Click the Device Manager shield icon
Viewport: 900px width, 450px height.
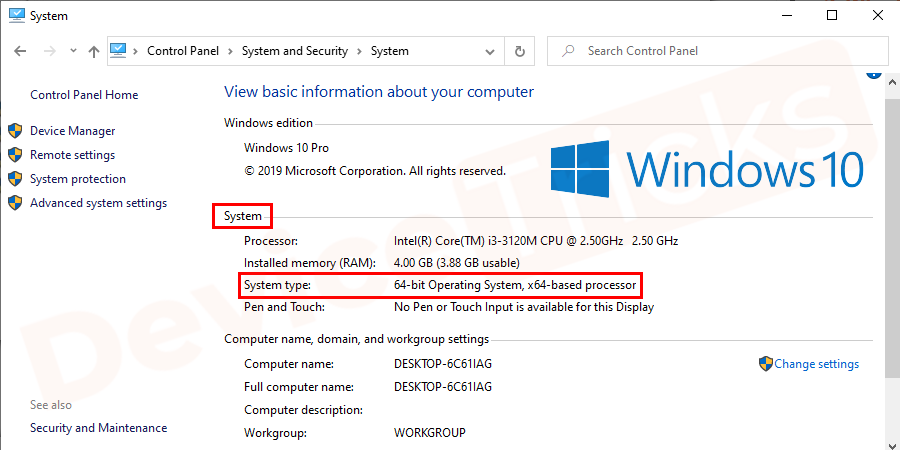[x=15, y=131]
